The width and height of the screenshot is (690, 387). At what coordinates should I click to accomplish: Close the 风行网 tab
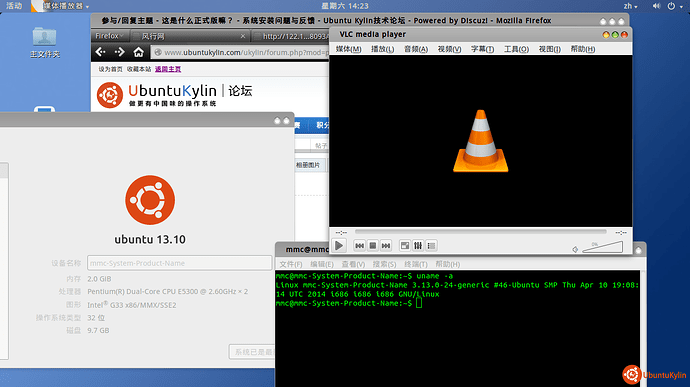click(243, 36)
